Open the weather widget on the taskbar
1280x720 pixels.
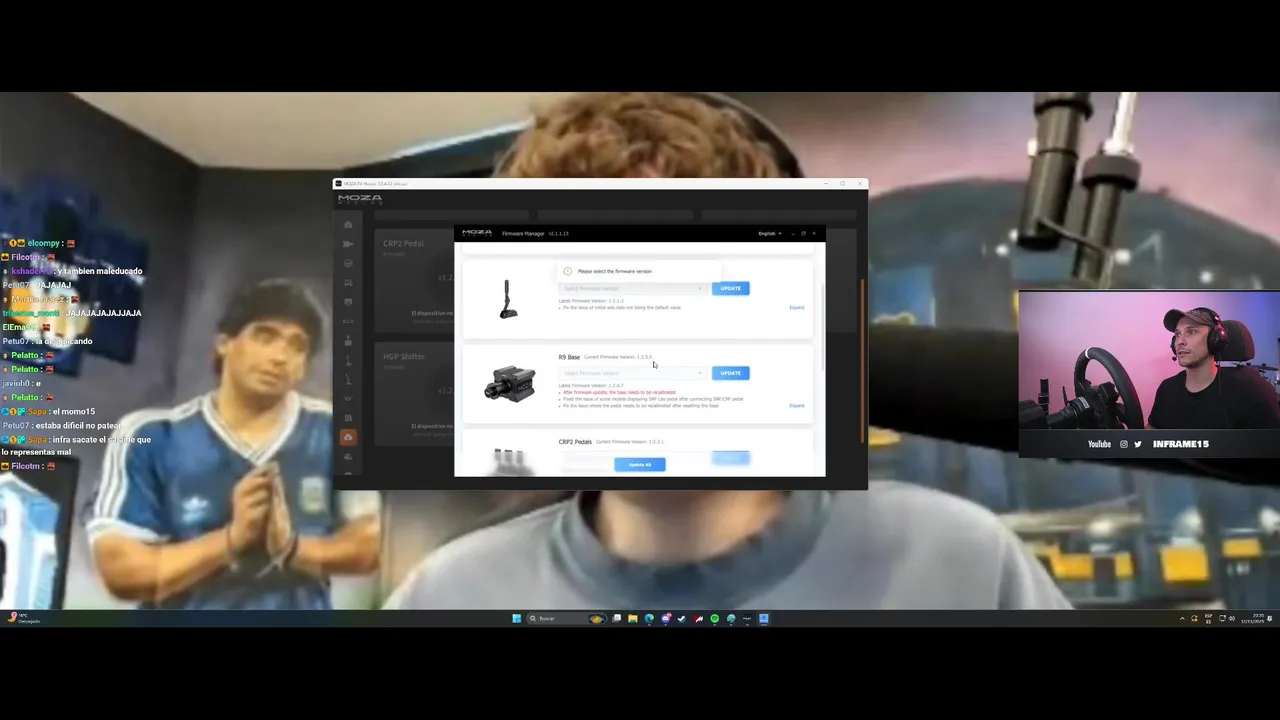(24, 618)
